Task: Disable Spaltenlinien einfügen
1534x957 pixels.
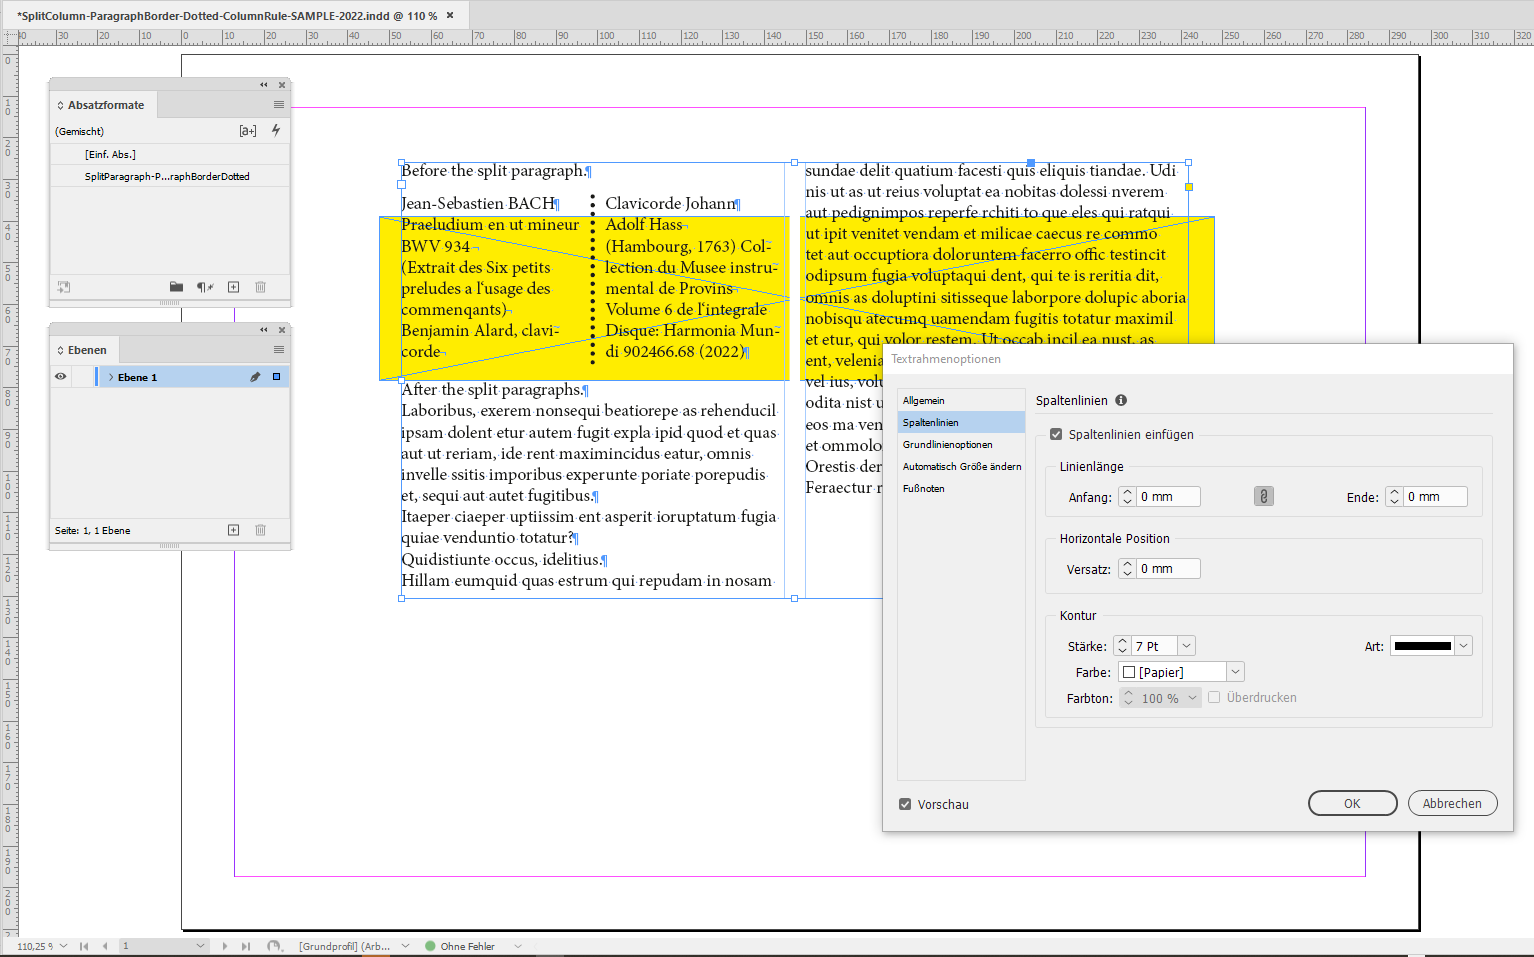Action: 1057,433
